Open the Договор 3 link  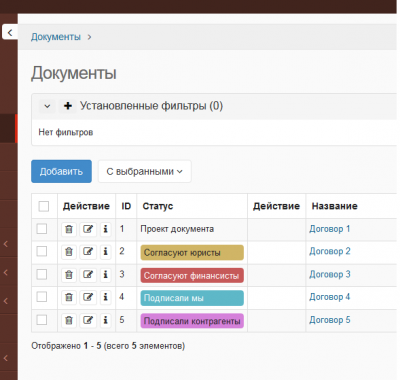pos(330,274)
